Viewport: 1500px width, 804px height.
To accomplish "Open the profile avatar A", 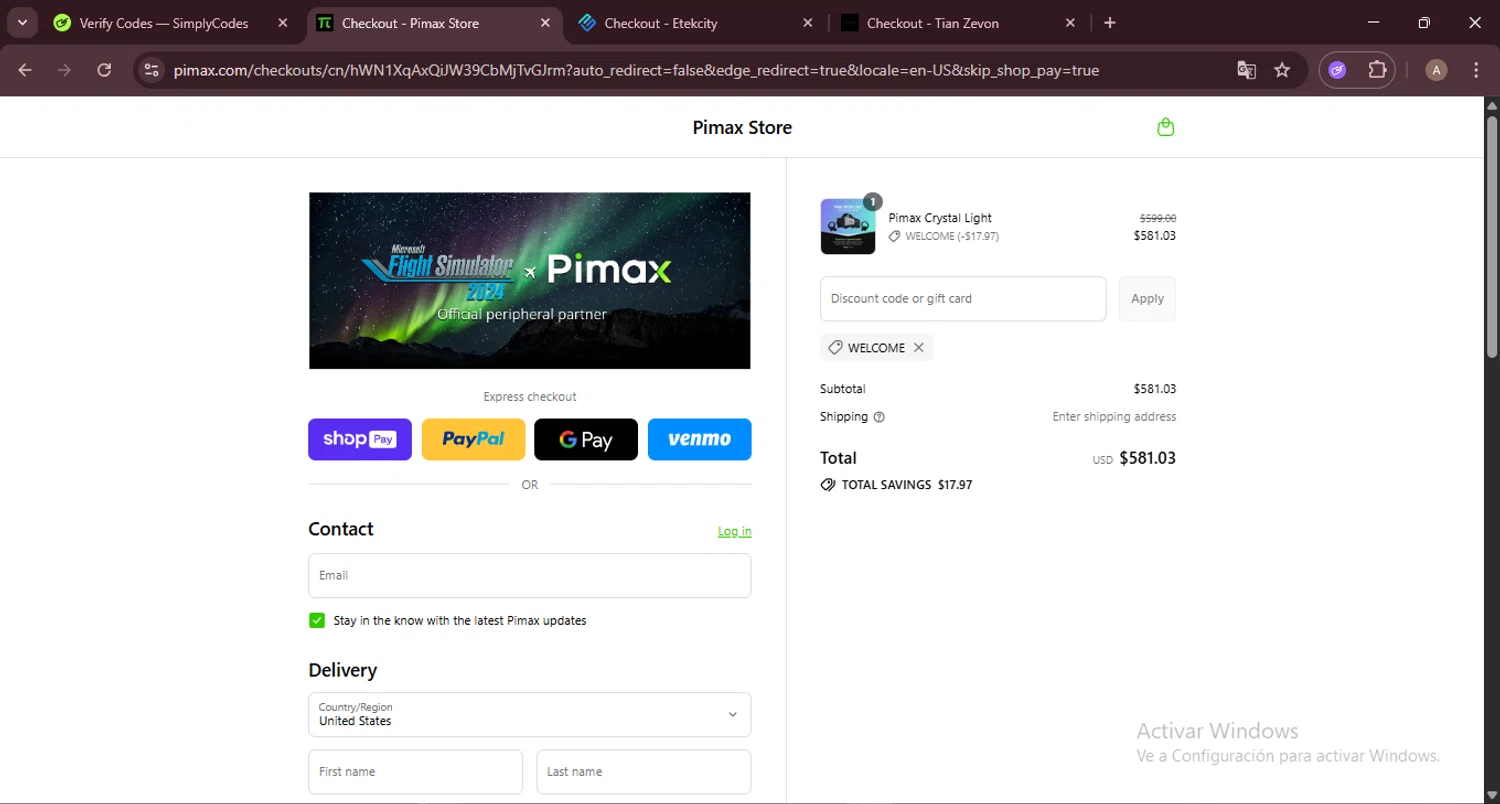I will 1436,70.
